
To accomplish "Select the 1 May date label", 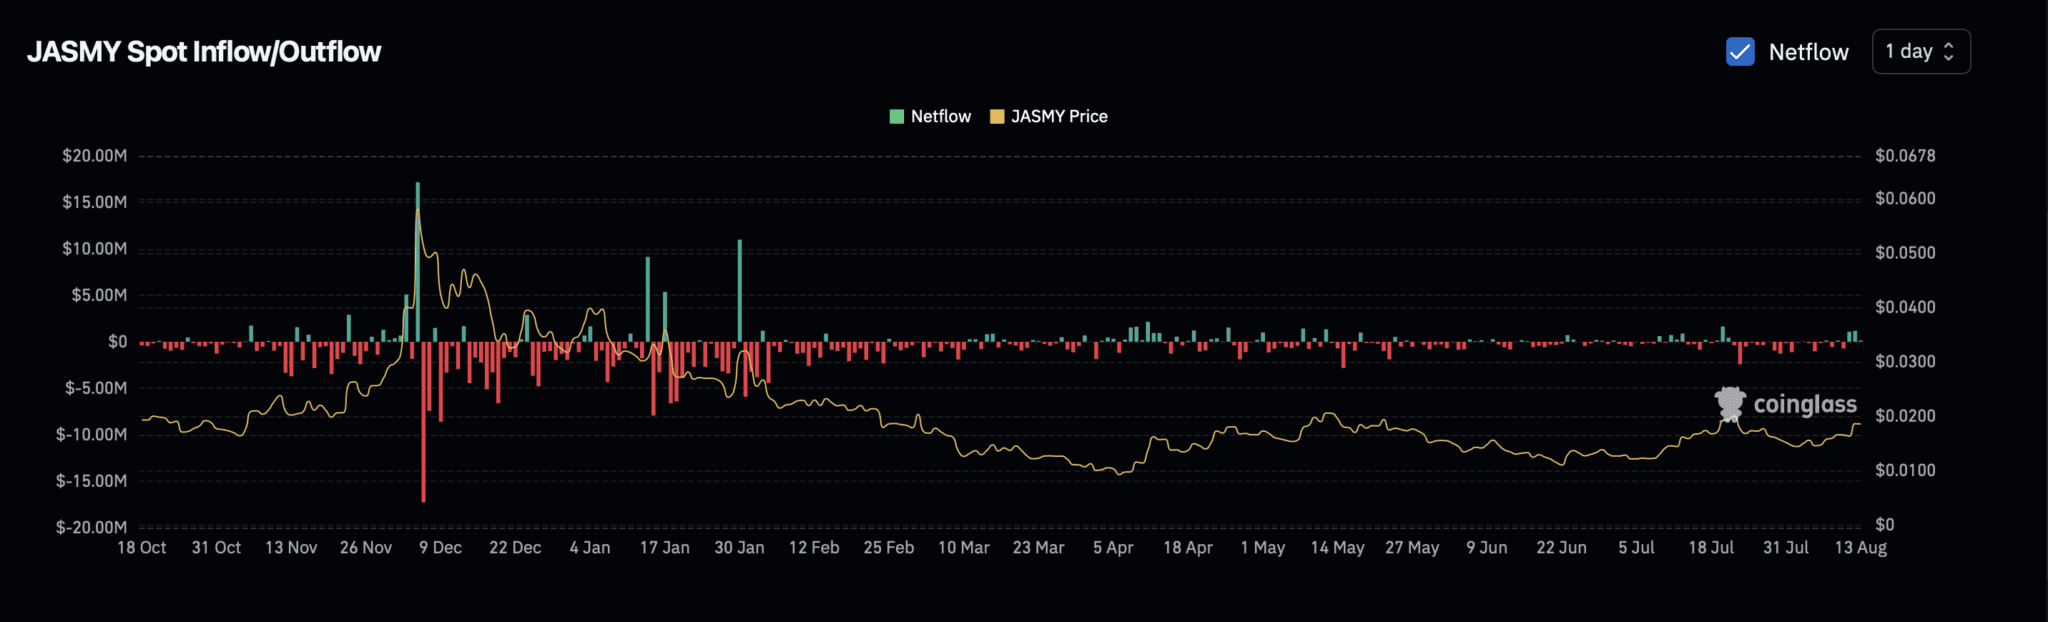I will (x=1263, y=548).
